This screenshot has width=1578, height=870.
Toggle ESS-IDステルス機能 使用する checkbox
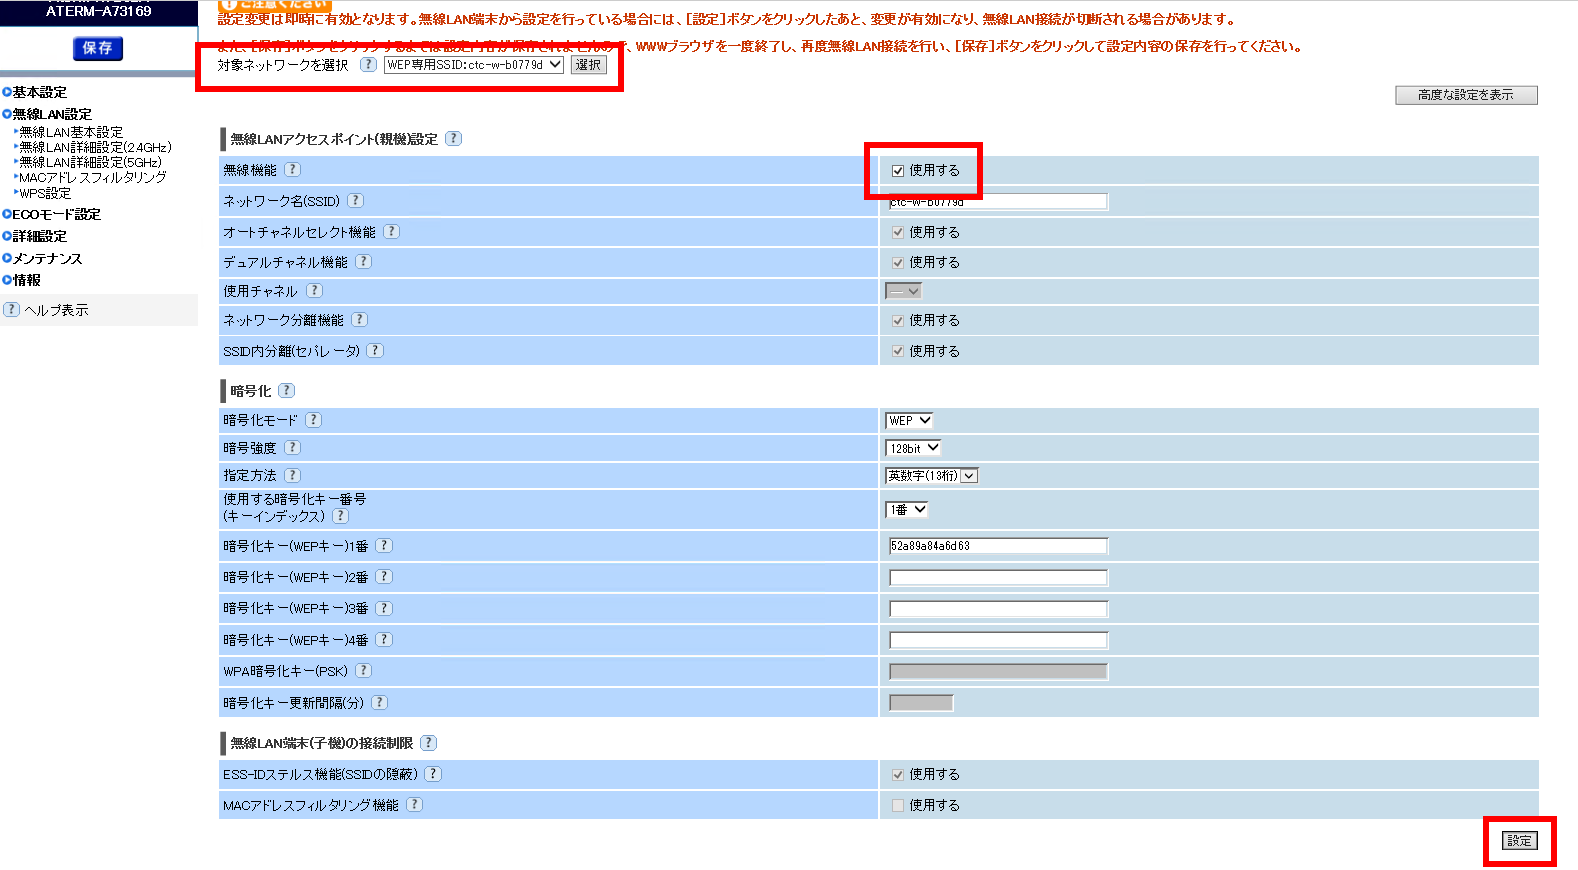tap(898, 775)
